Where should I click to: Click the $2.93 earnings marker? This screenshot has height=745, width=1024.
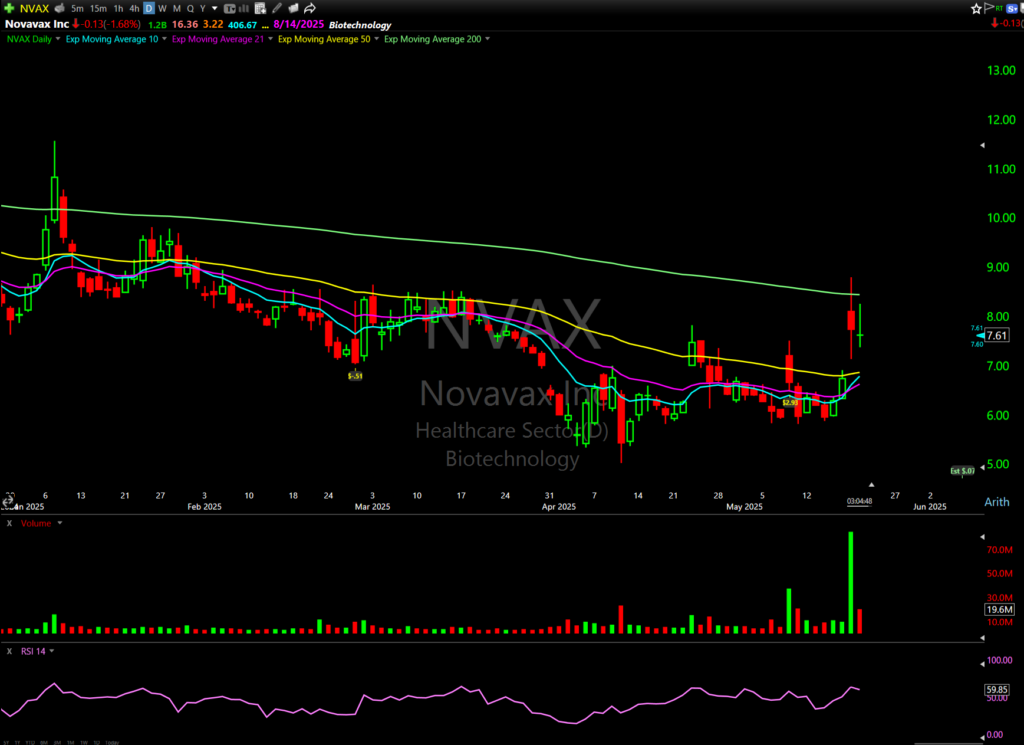click(790, 403)
